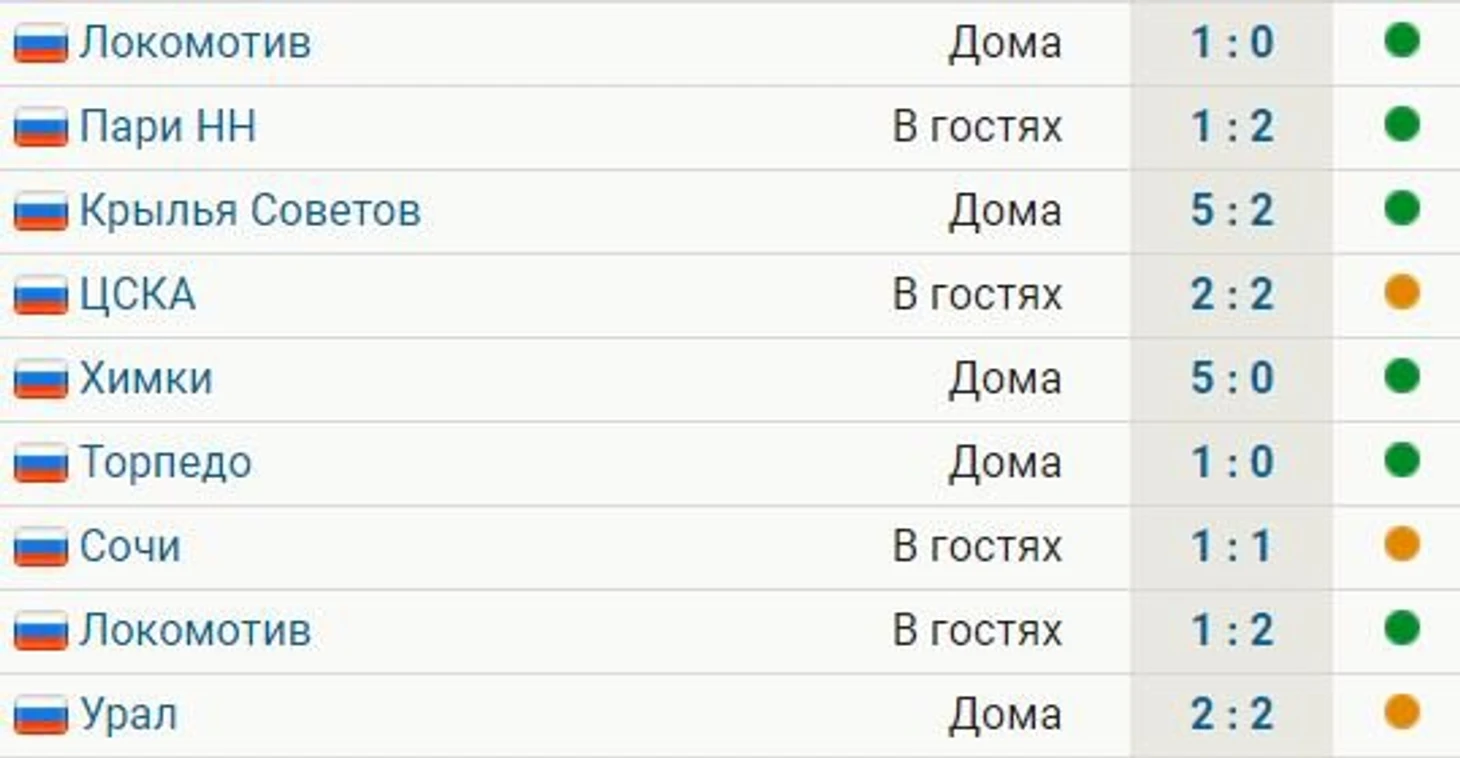Image resolution: width=1460 pixels, height=758 pixels.
Task: Click the green win dot for Химки
Action: pyautogui.click(x=1402, y=377)
